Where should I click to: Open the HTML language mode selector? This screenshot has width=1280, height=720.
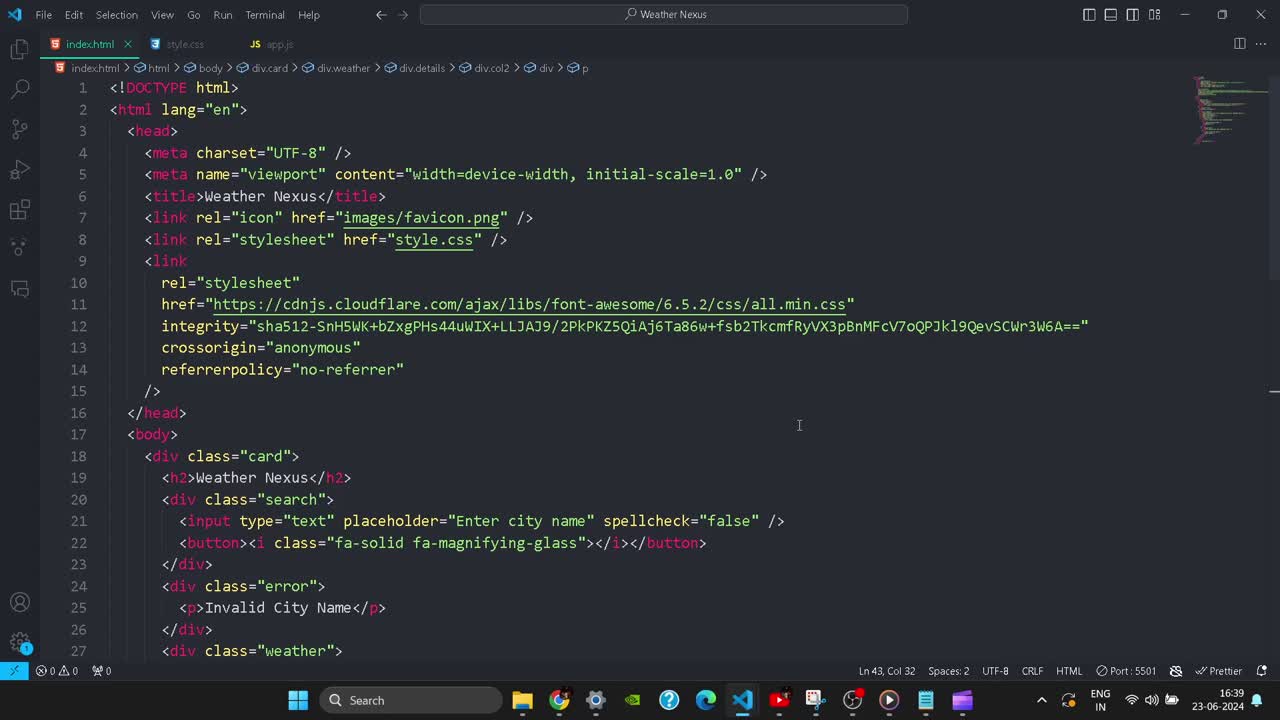[1069, 671]
